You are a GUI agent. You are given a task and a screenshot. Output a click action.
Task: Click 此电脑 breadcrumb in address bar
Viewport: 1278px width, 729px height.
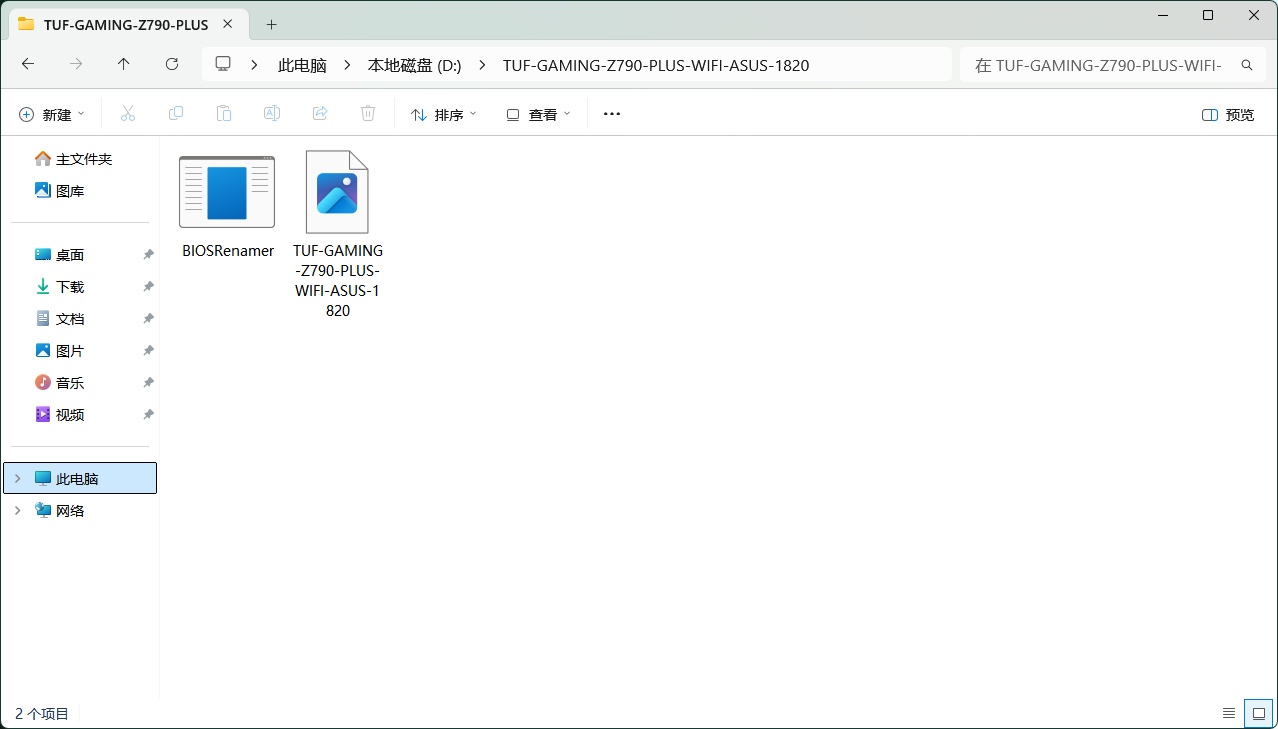[x=302, y=65]
